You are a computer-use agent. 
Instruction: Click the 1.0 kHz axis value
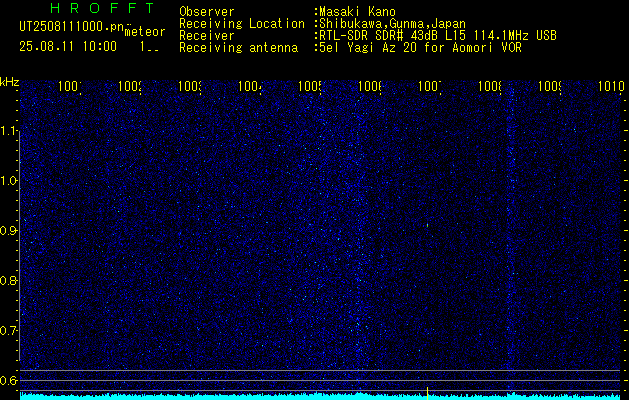pyautogui.click(x=9, y=181)
